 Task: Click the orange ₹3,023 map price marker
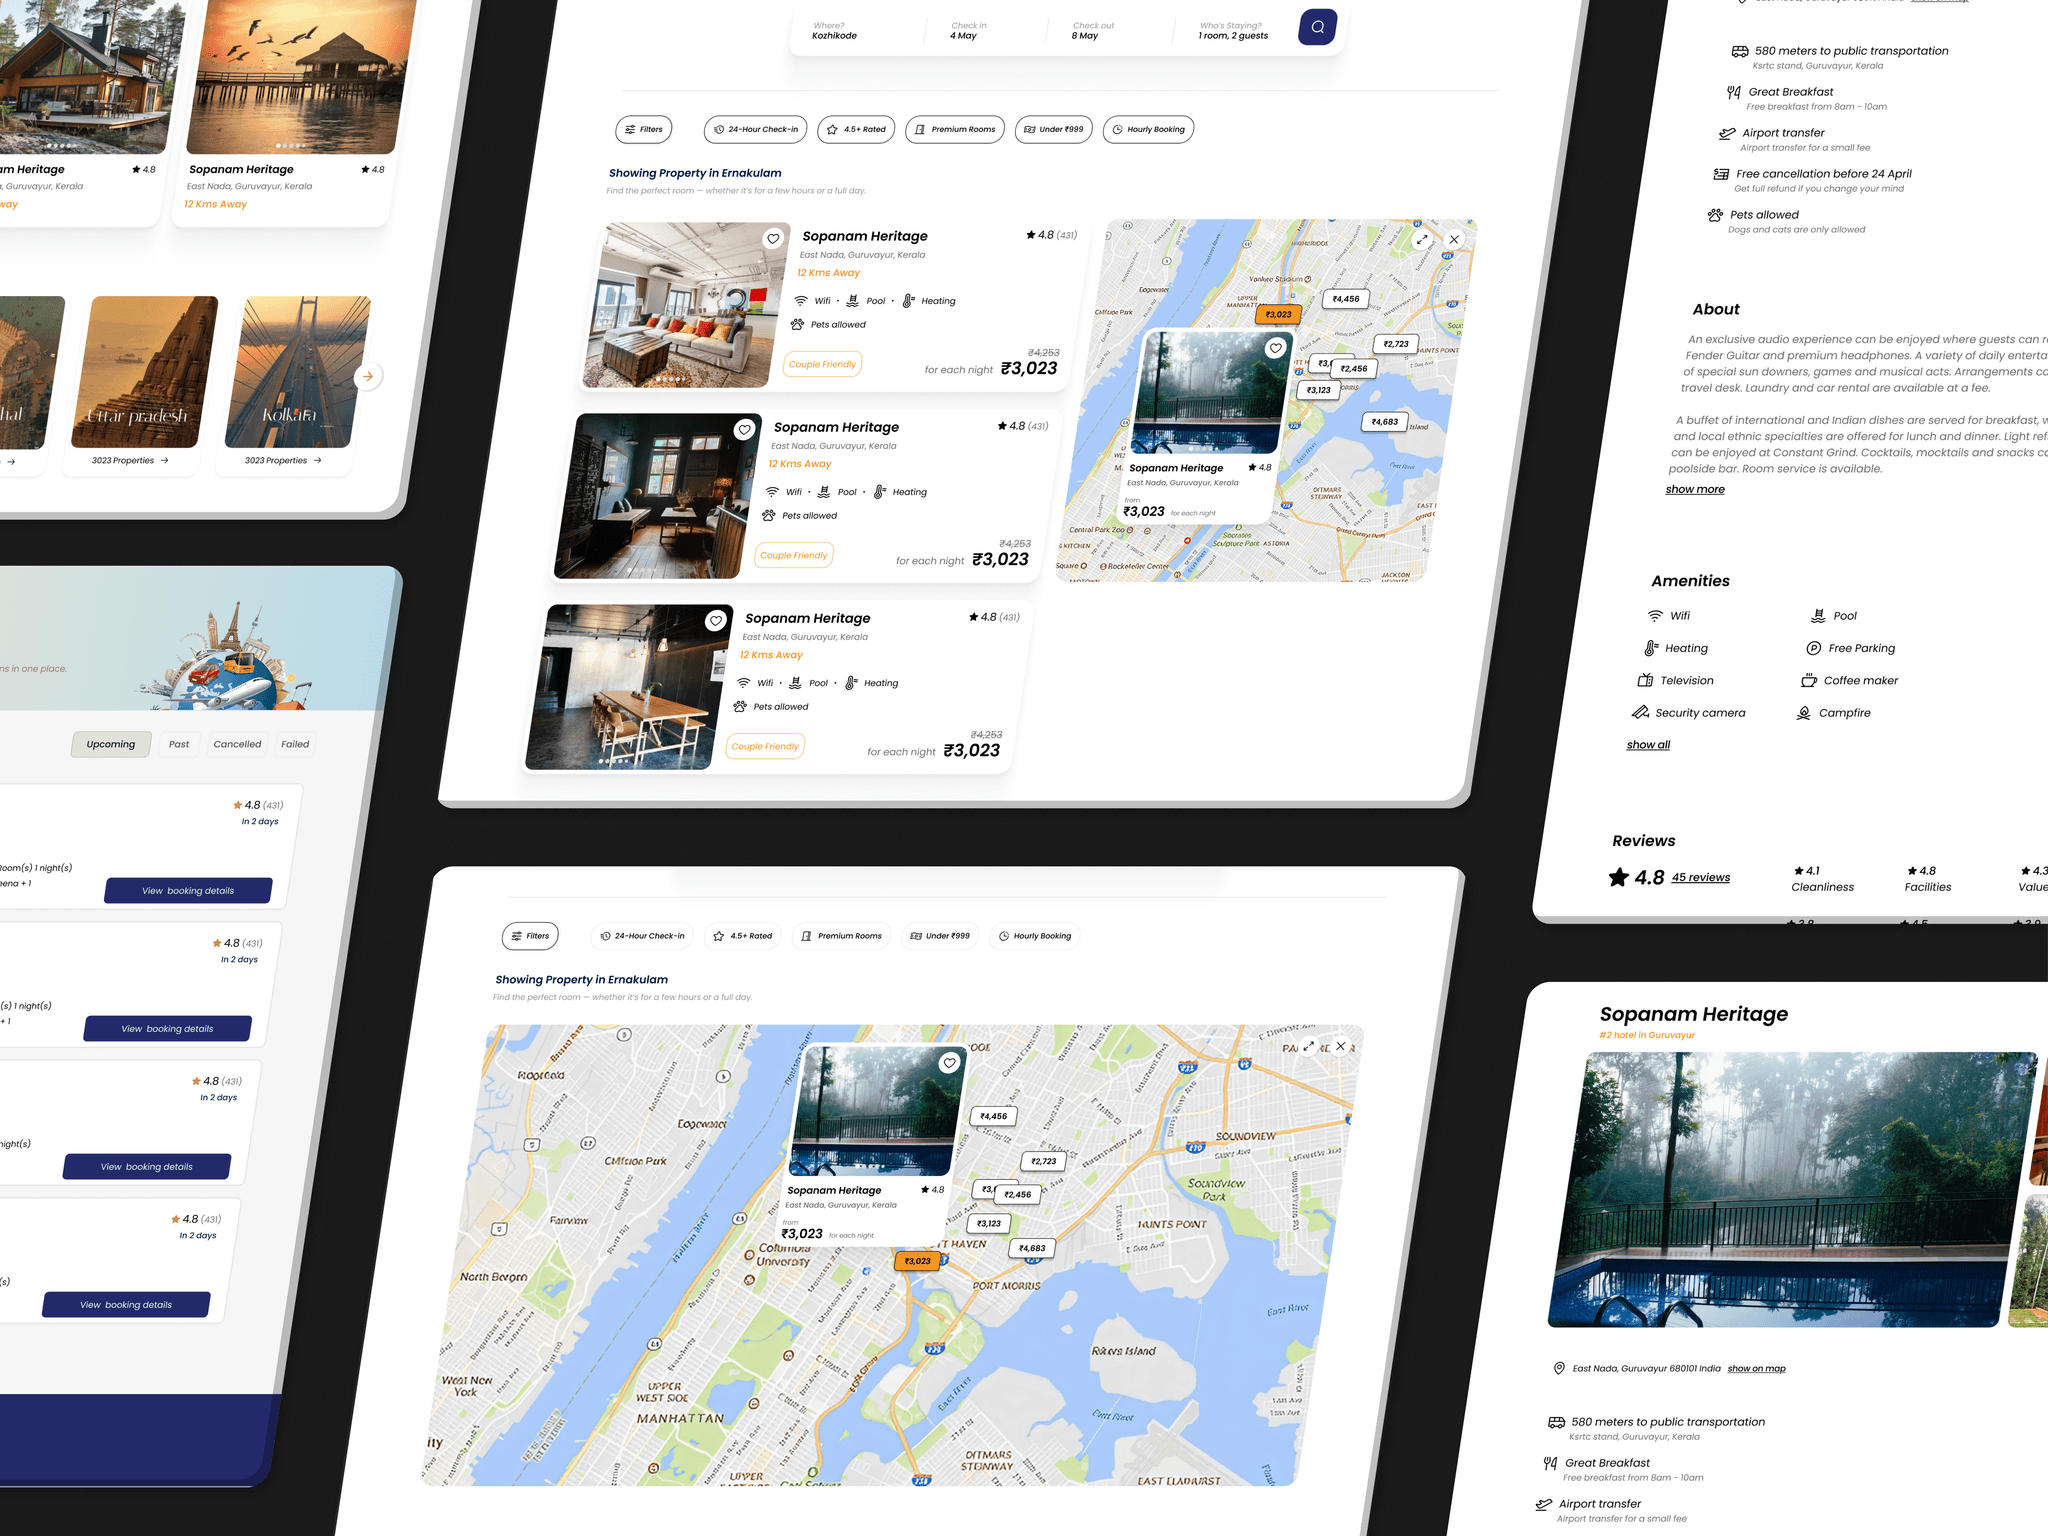(1278, 314)
